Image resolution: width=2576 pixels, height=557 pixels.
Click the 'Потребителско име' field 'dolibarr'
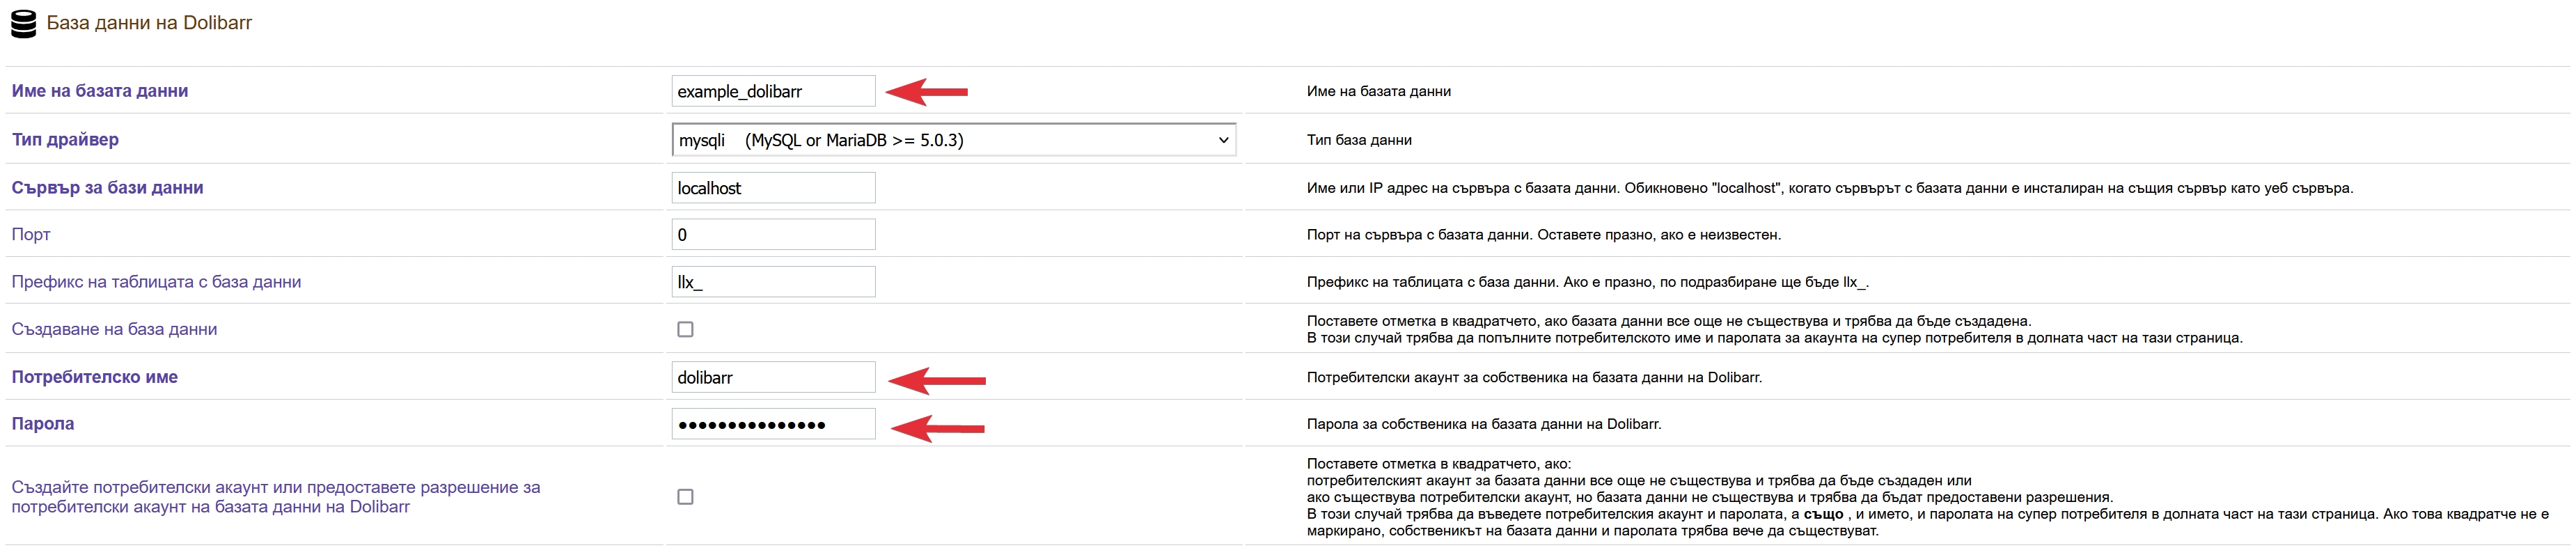[x=773, y=377]
